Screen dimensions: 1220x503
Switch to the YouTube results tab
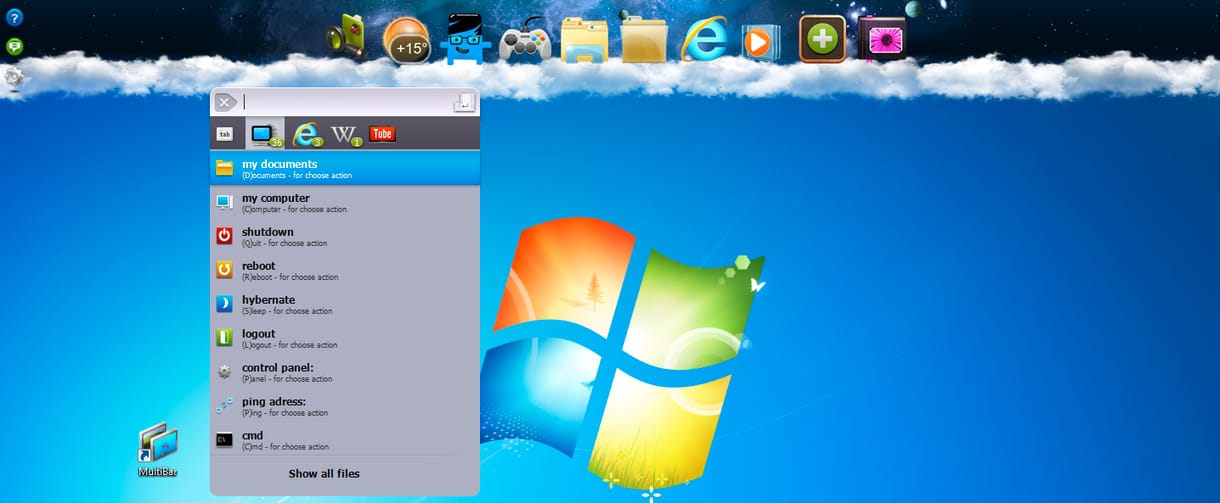tap(382, 133)
